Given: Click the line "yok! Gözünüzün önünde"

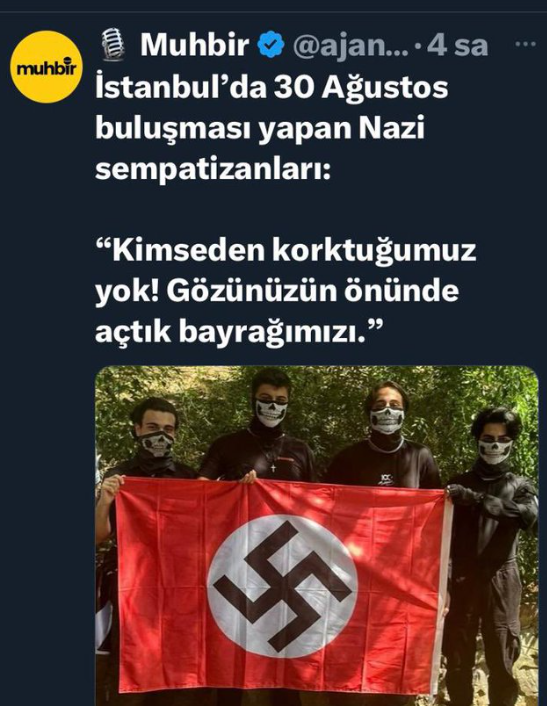Looking at the screenshot, I should [277, 292].
